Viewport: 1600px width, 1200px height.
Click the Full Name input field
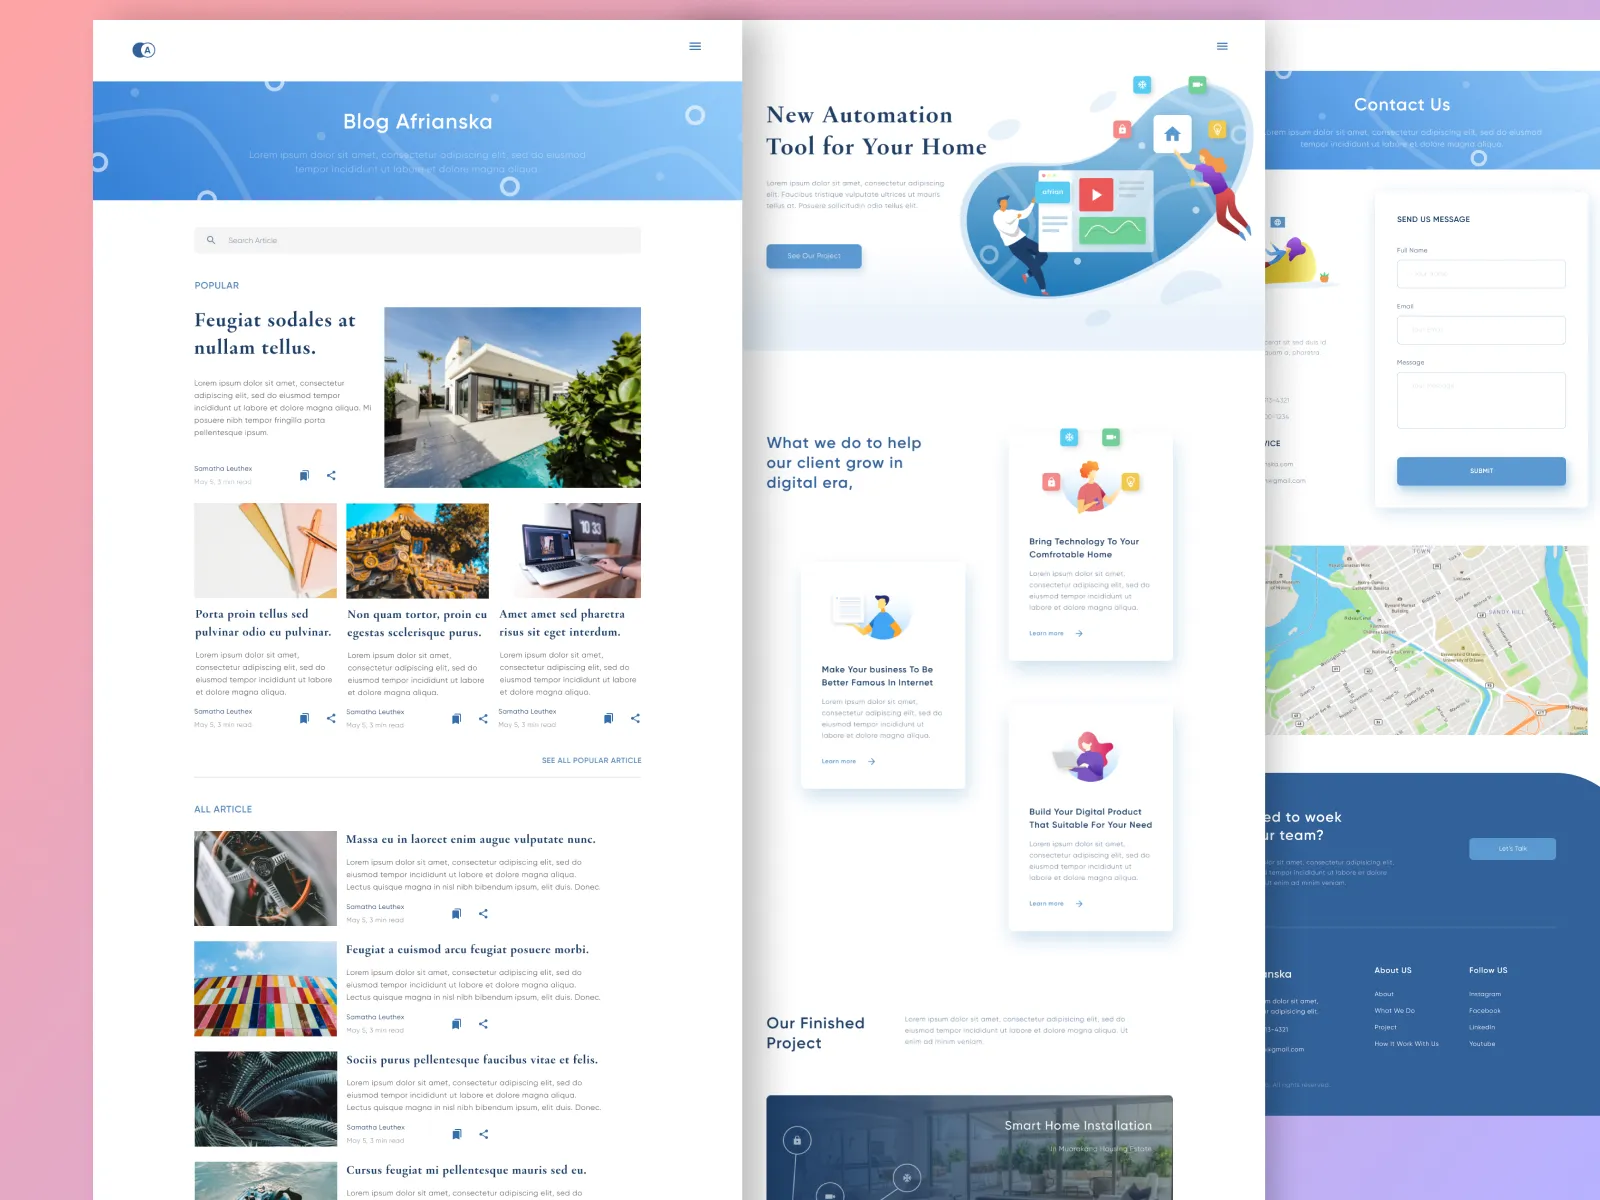click(x=1480, y=274)
